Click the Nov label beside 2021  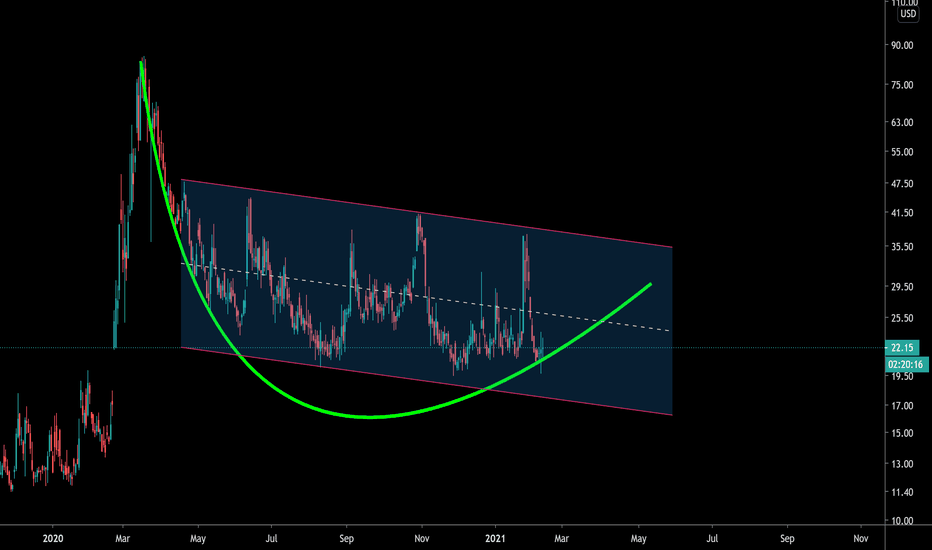click(x=421, y=539)
